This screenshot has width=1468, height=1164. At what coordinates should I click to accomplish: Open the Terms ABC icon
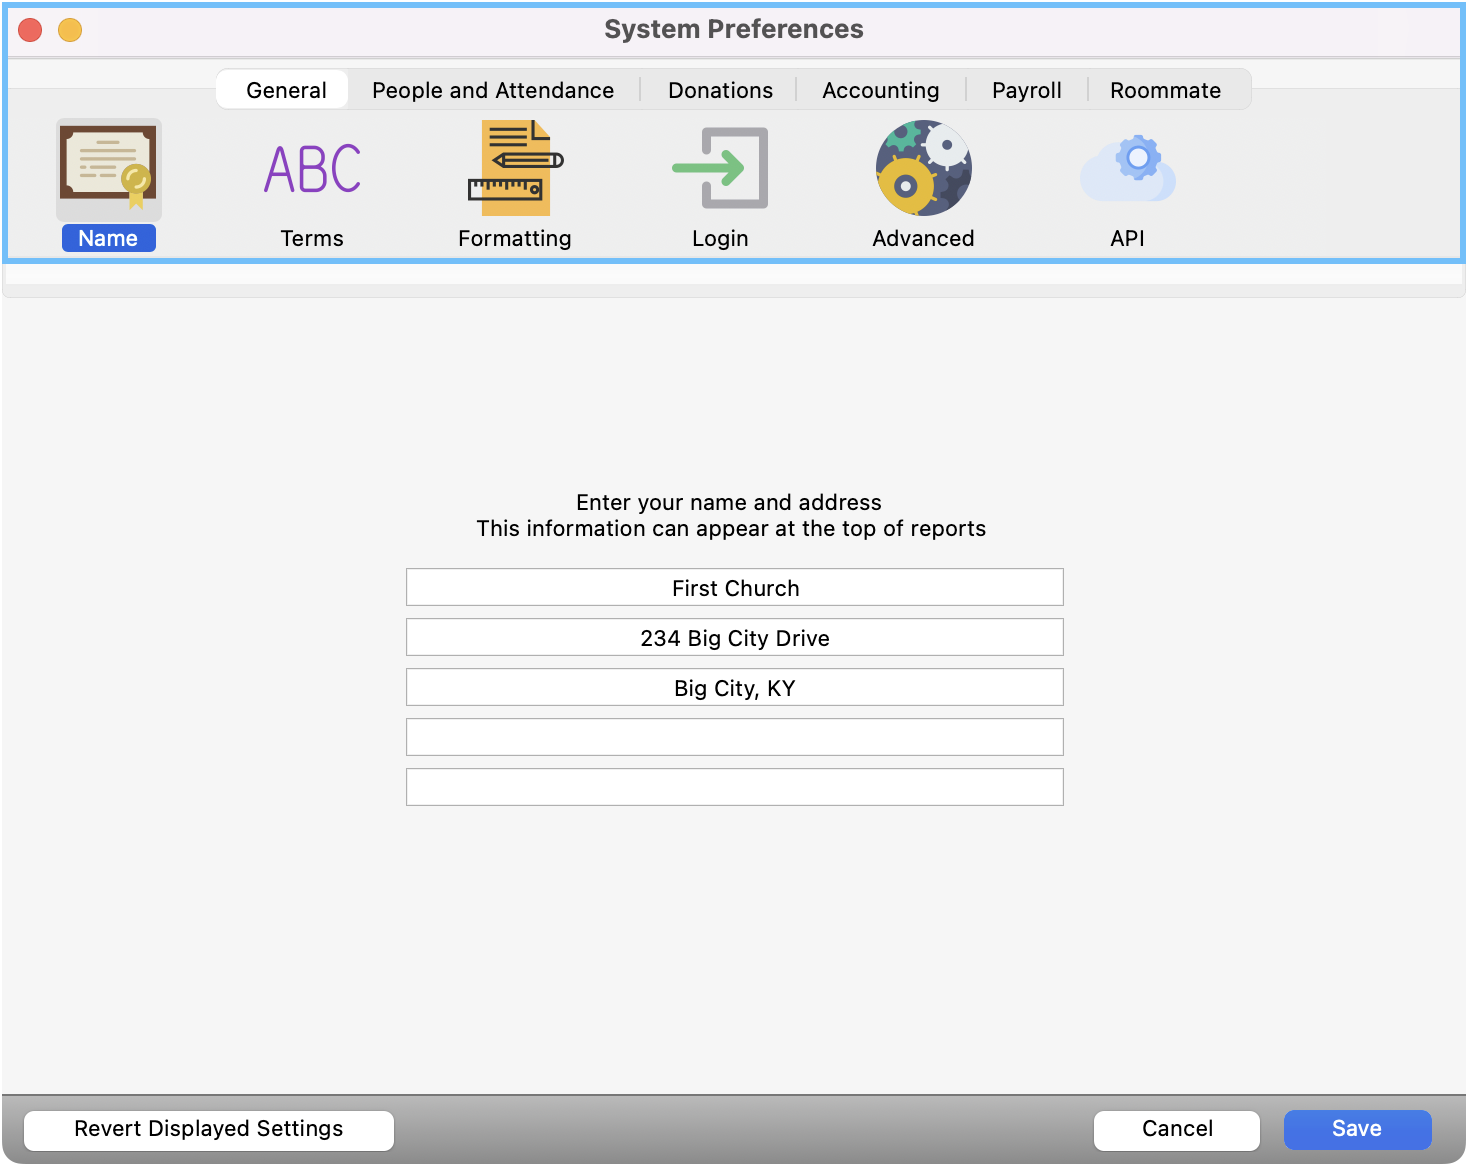click(312, 169)
